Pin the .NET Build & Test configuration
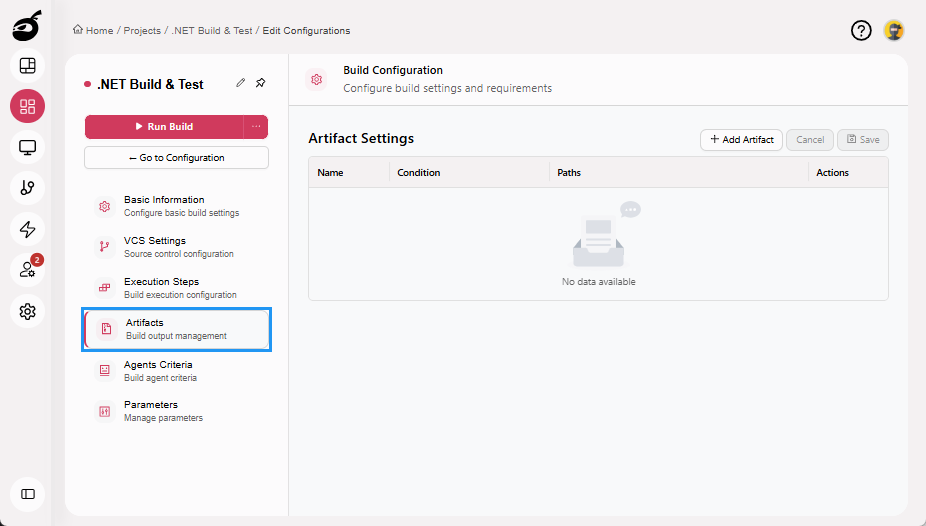926x526 pixels. click(x=260, y=83)
